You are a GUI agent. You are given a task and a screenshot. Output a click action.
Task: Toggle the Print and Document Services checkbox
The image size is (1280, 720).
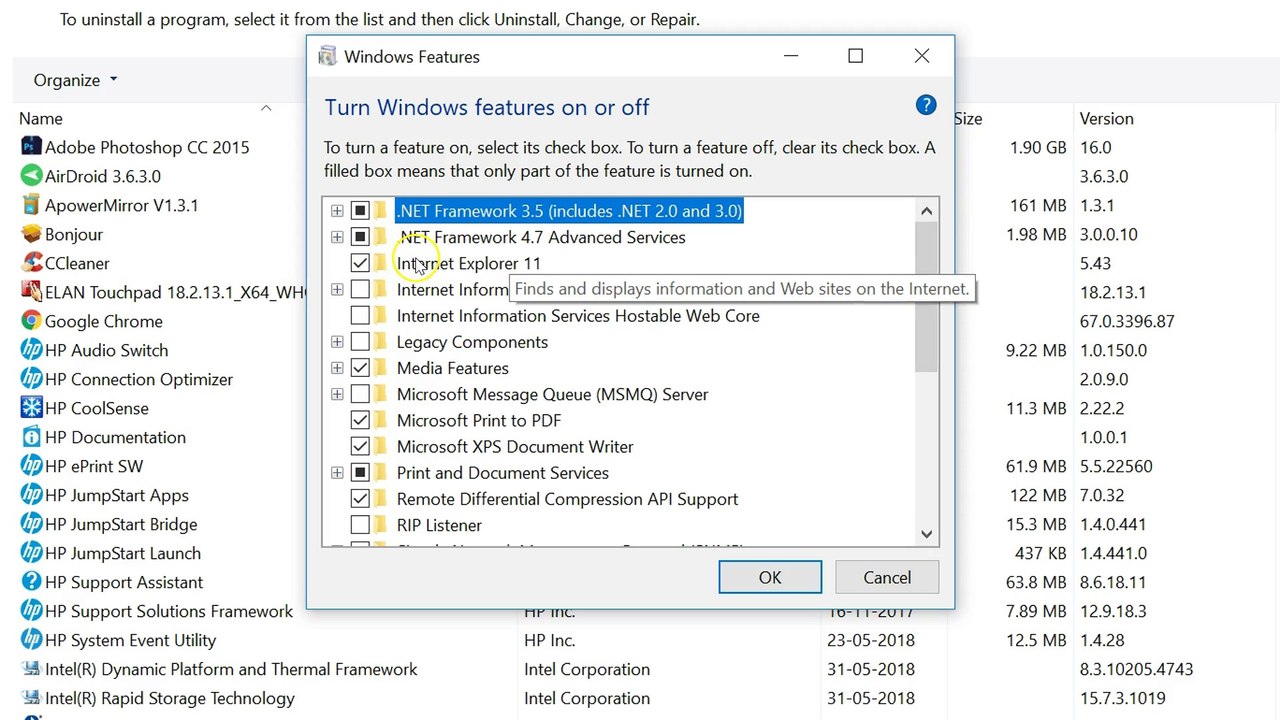click(x=360, y=473)
